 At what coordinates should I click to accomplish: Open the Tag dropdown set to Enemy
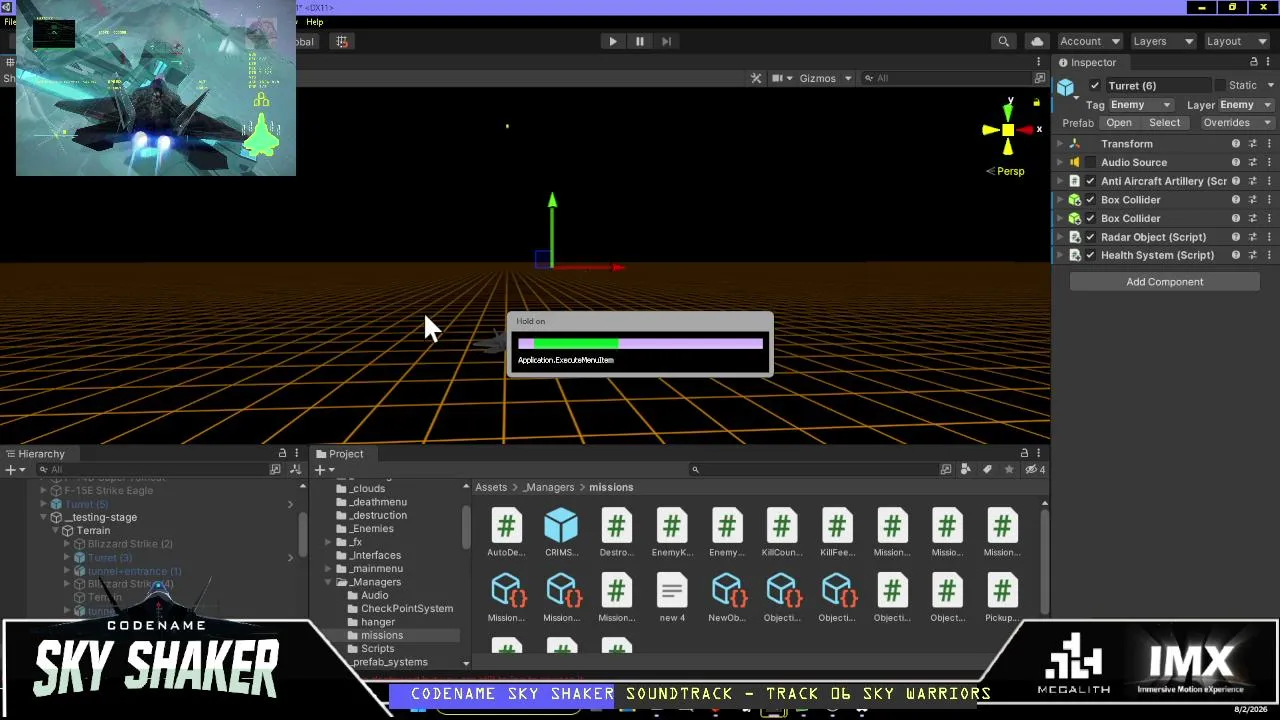(x=1141, y=105)
